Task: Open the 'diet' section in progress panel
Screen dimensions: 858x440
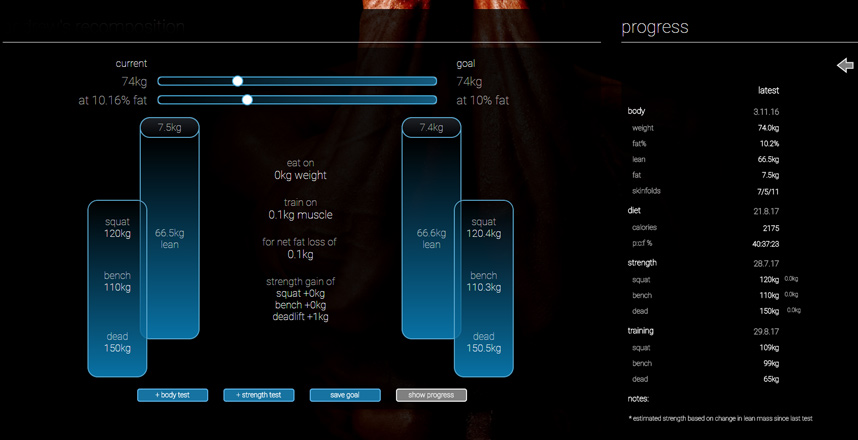Action: [636, 211]
